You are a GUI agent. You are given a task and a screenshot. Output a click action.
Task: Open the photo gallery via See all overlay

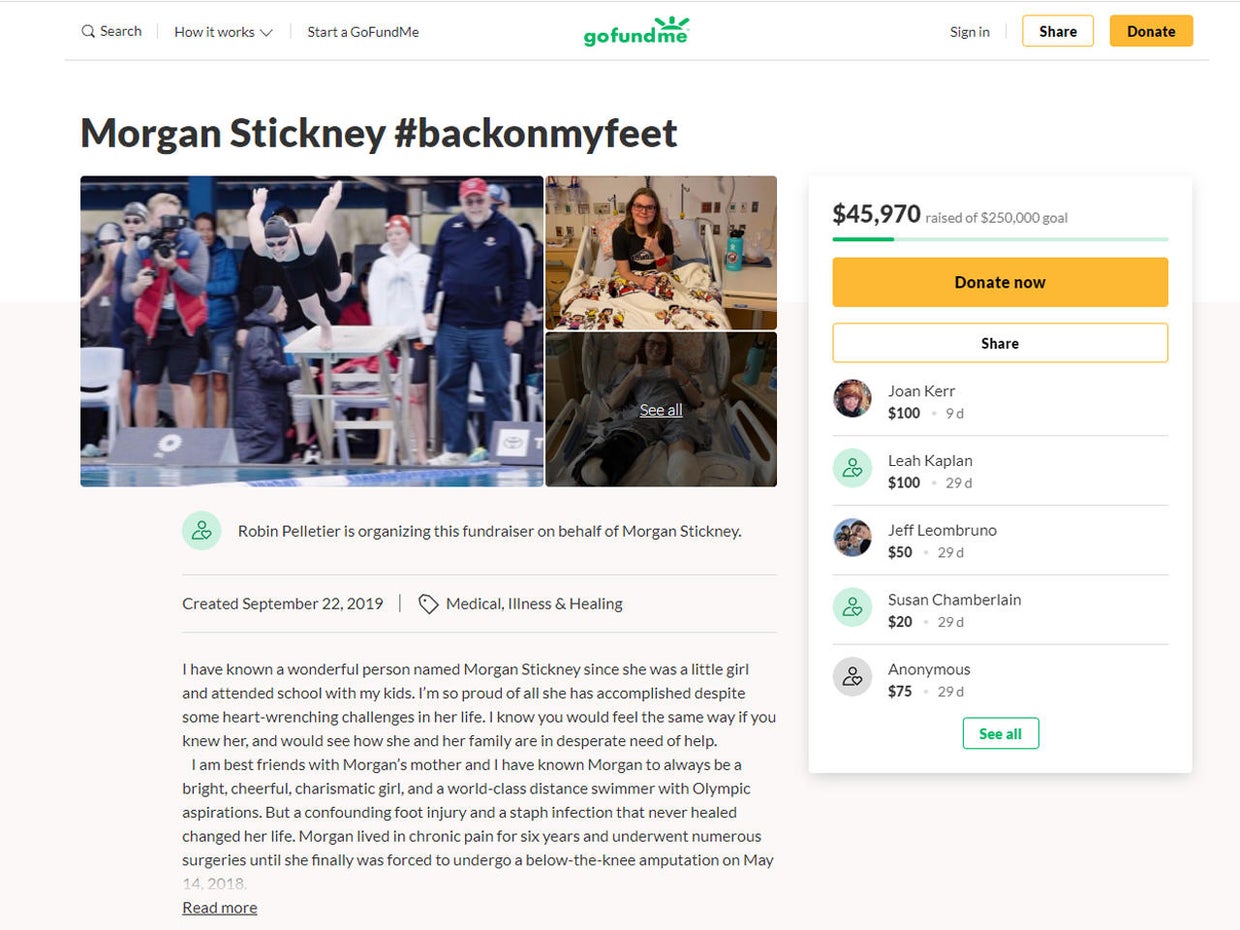click(660, 409)
